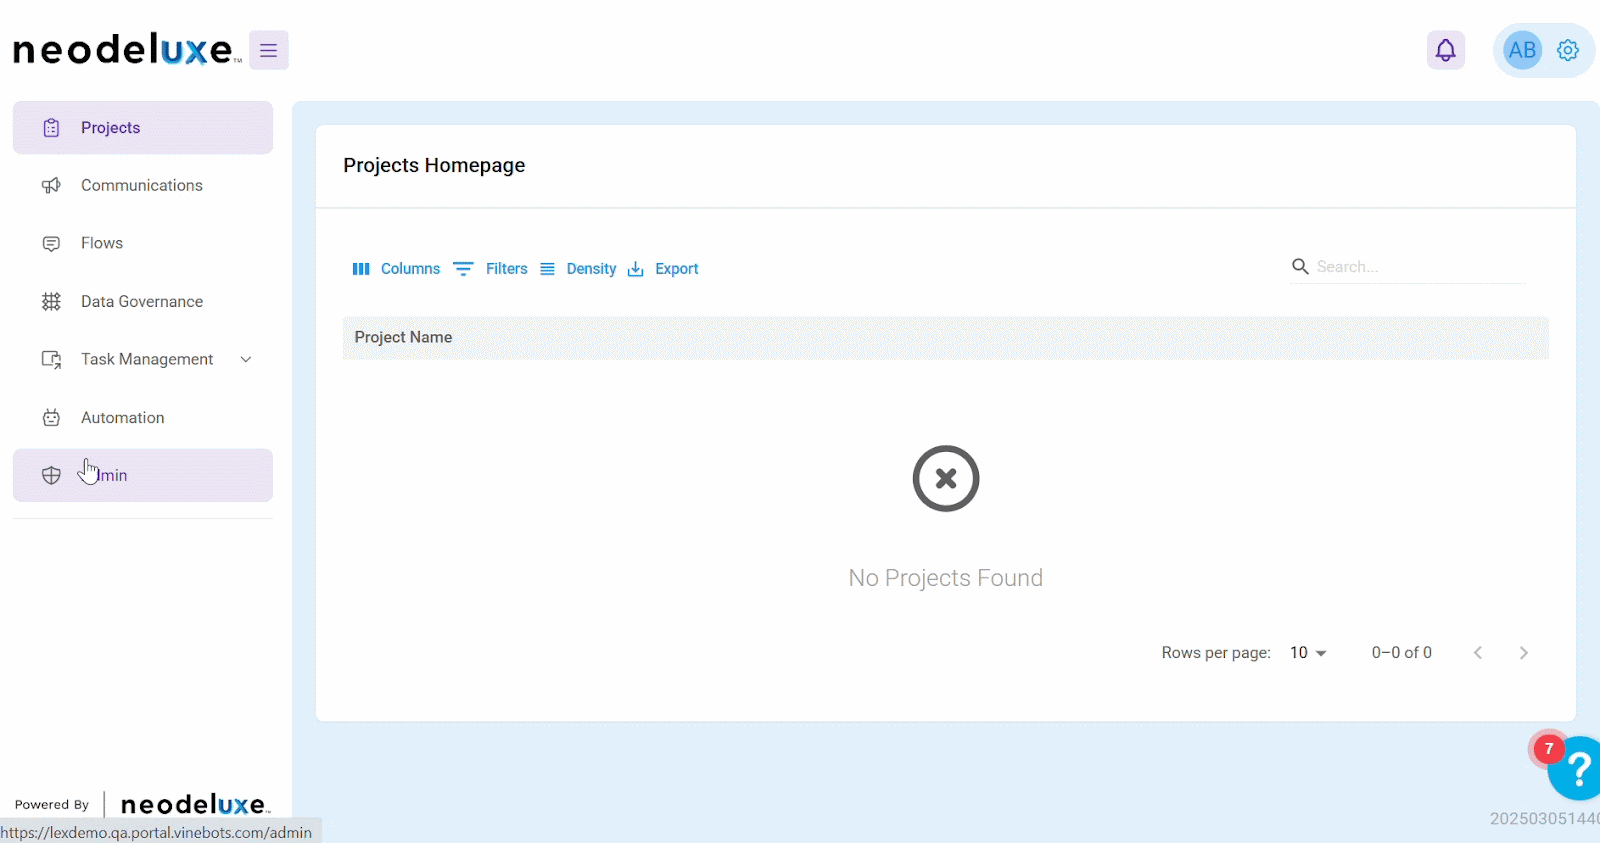Open the Admin sidebar item

(x=143, y=476)
